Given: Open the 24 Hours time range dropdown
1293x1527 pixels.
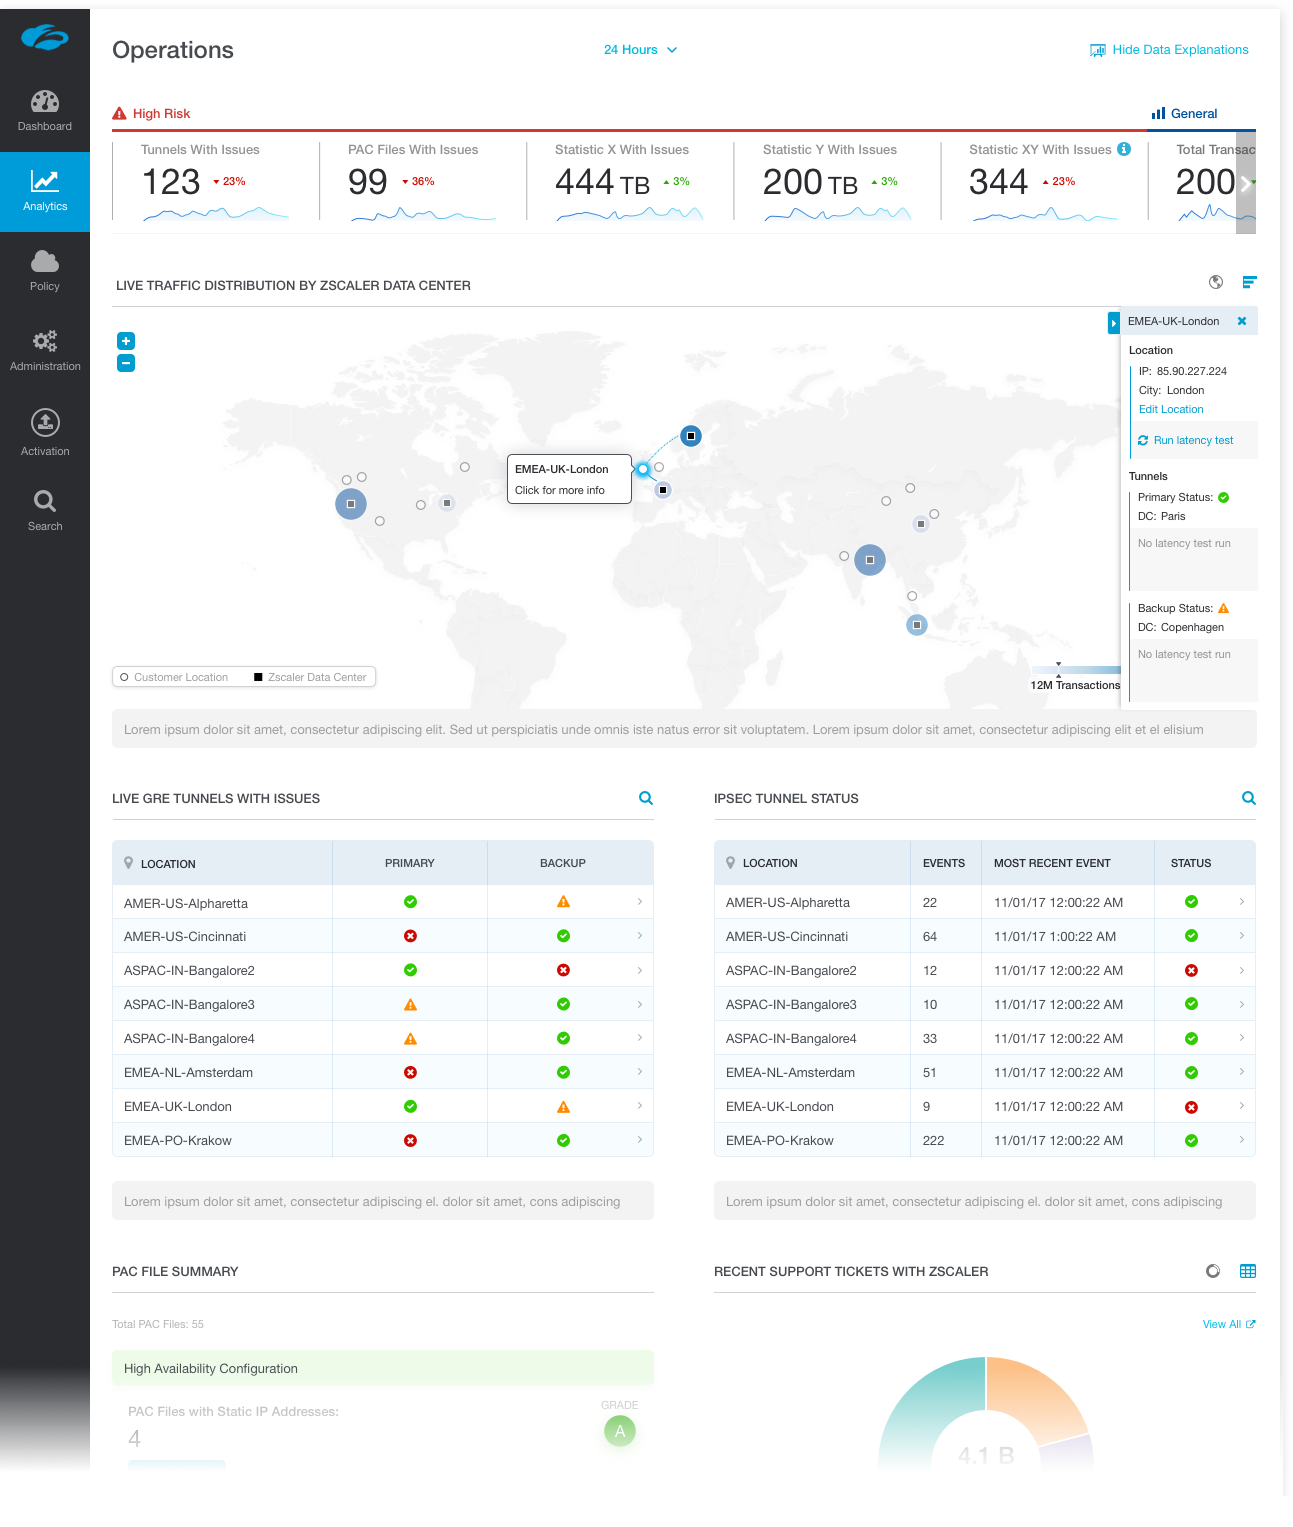Looking at the screenshot, I should click(640, 50).
